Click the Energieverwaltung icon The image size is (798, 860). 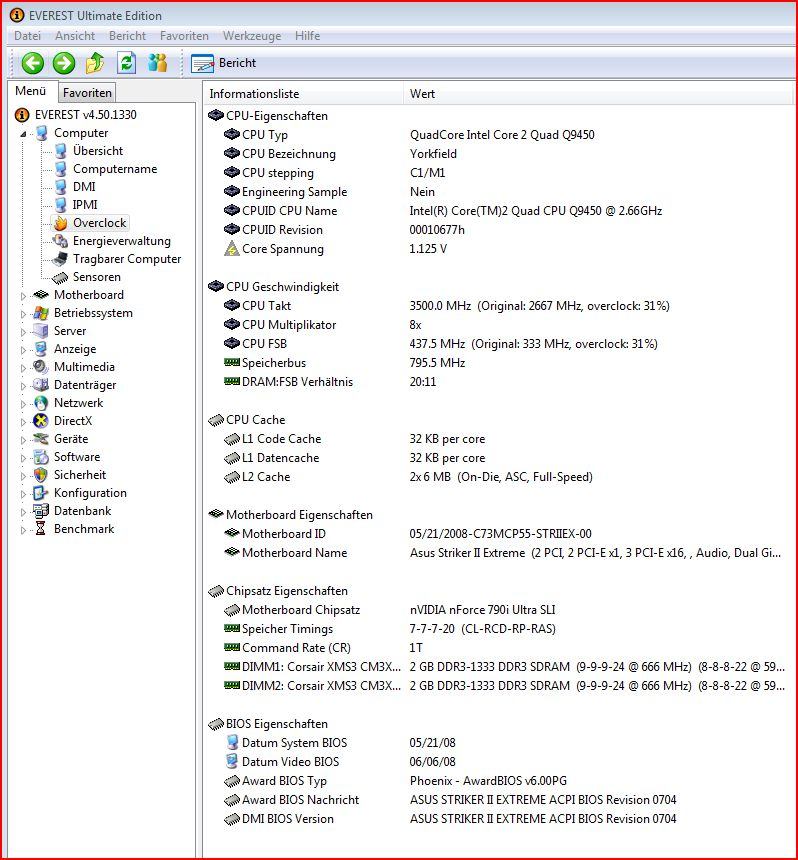[x=60, y=241]
